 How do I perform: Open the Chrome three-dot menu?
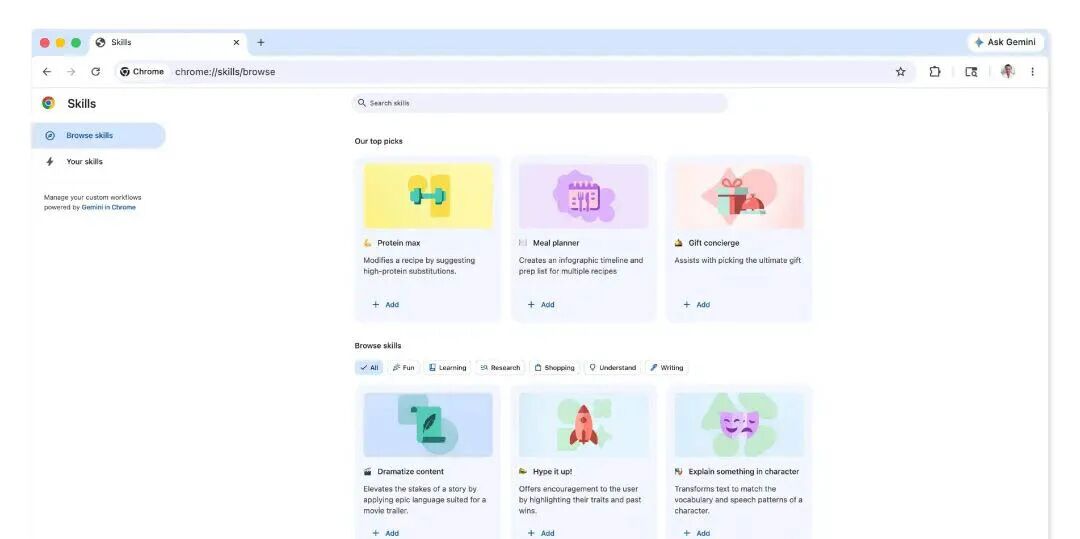tap(1032, 72)
